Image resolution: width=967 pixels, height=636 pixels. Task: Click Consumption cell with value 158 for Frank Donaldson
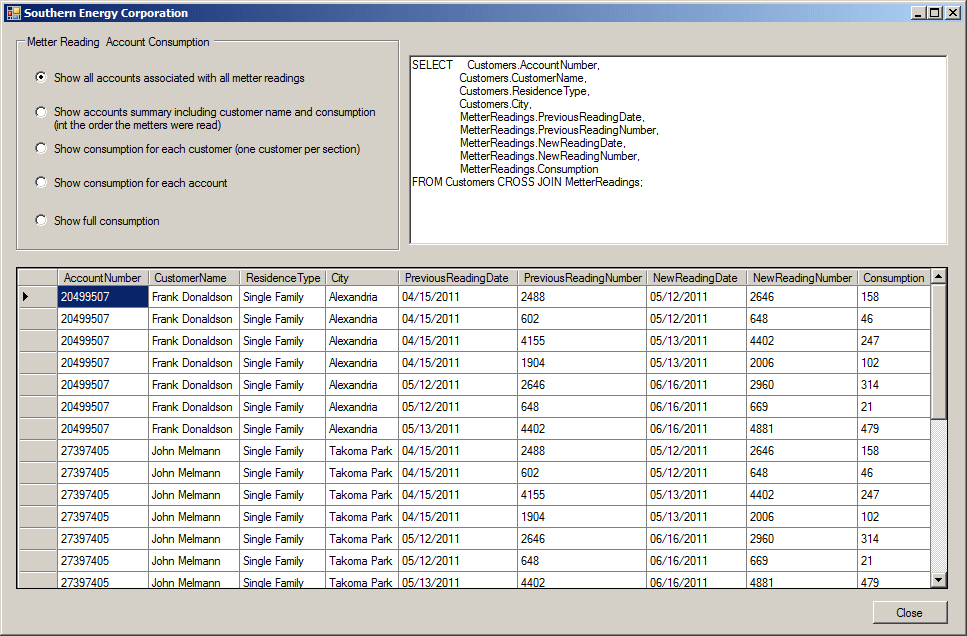[x=894, y=297]
